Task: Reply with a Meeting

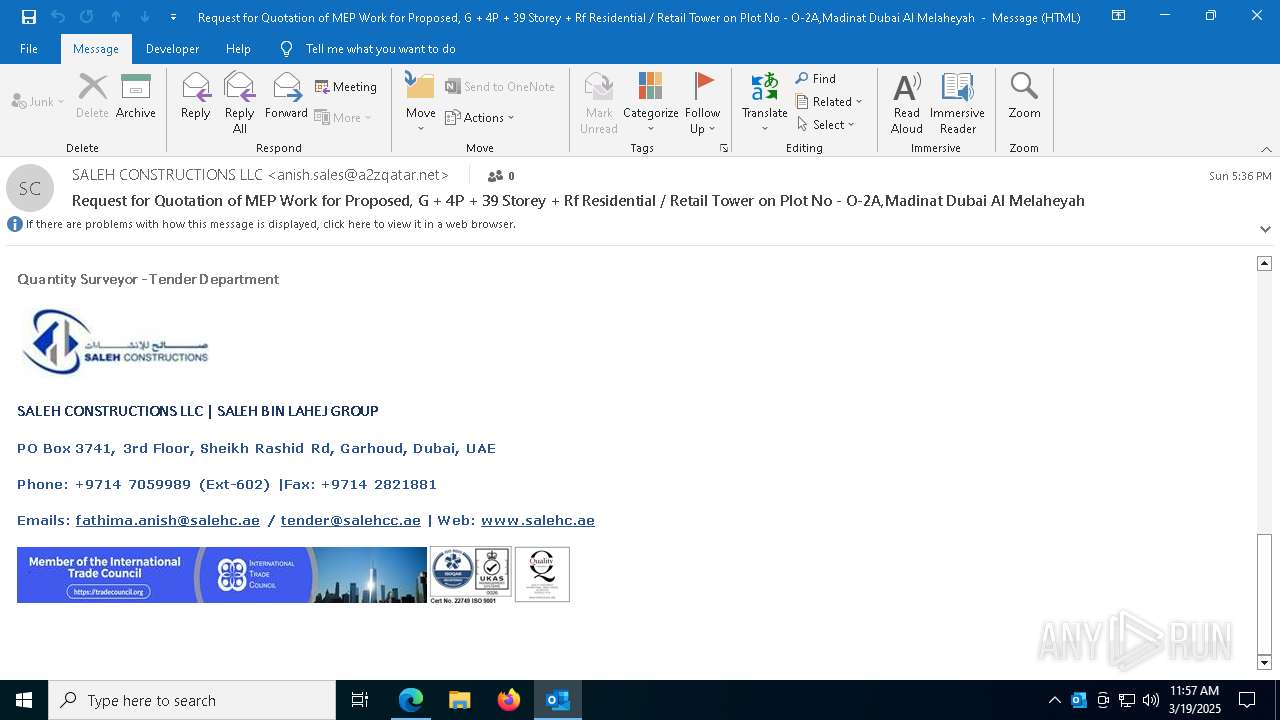Action: click(x=346, y=87)
